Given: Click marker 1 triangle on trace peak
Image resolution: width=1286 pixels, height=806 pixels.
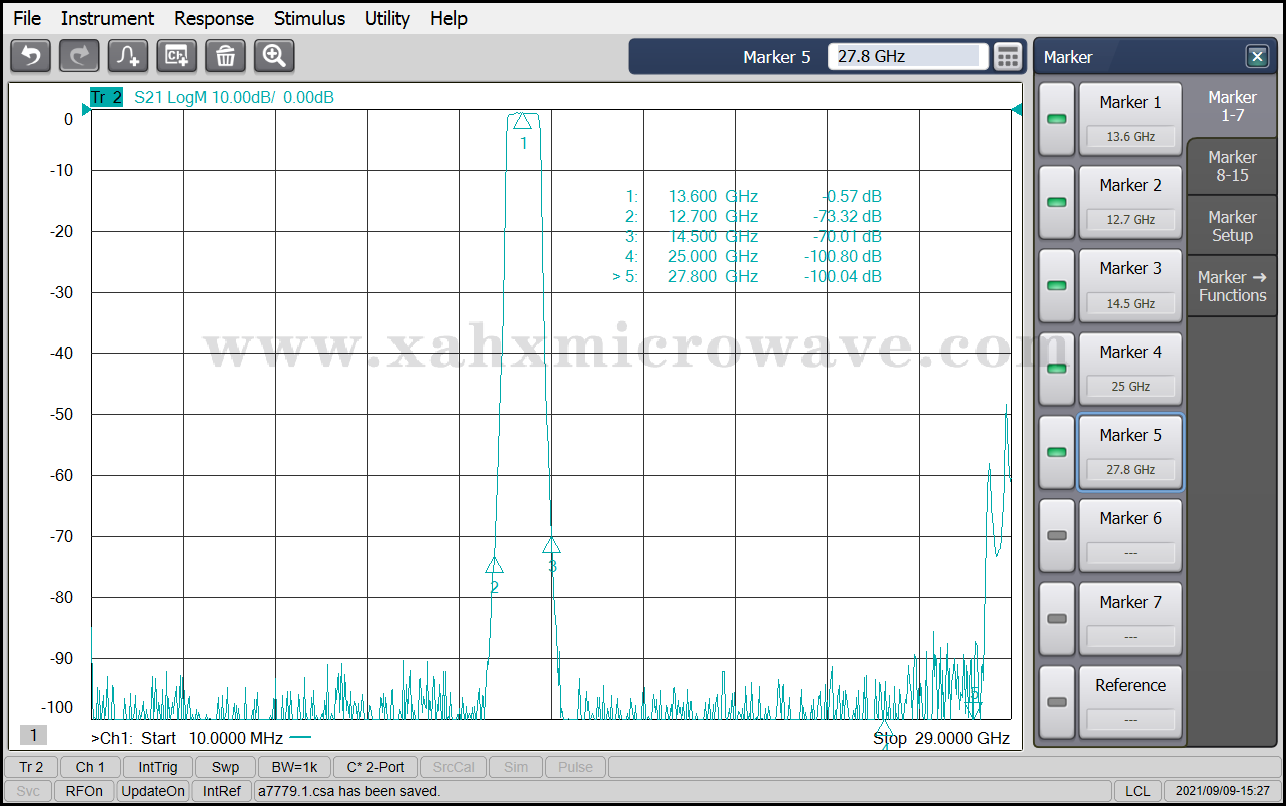Looking at the screenshot, I should (522, 121).
